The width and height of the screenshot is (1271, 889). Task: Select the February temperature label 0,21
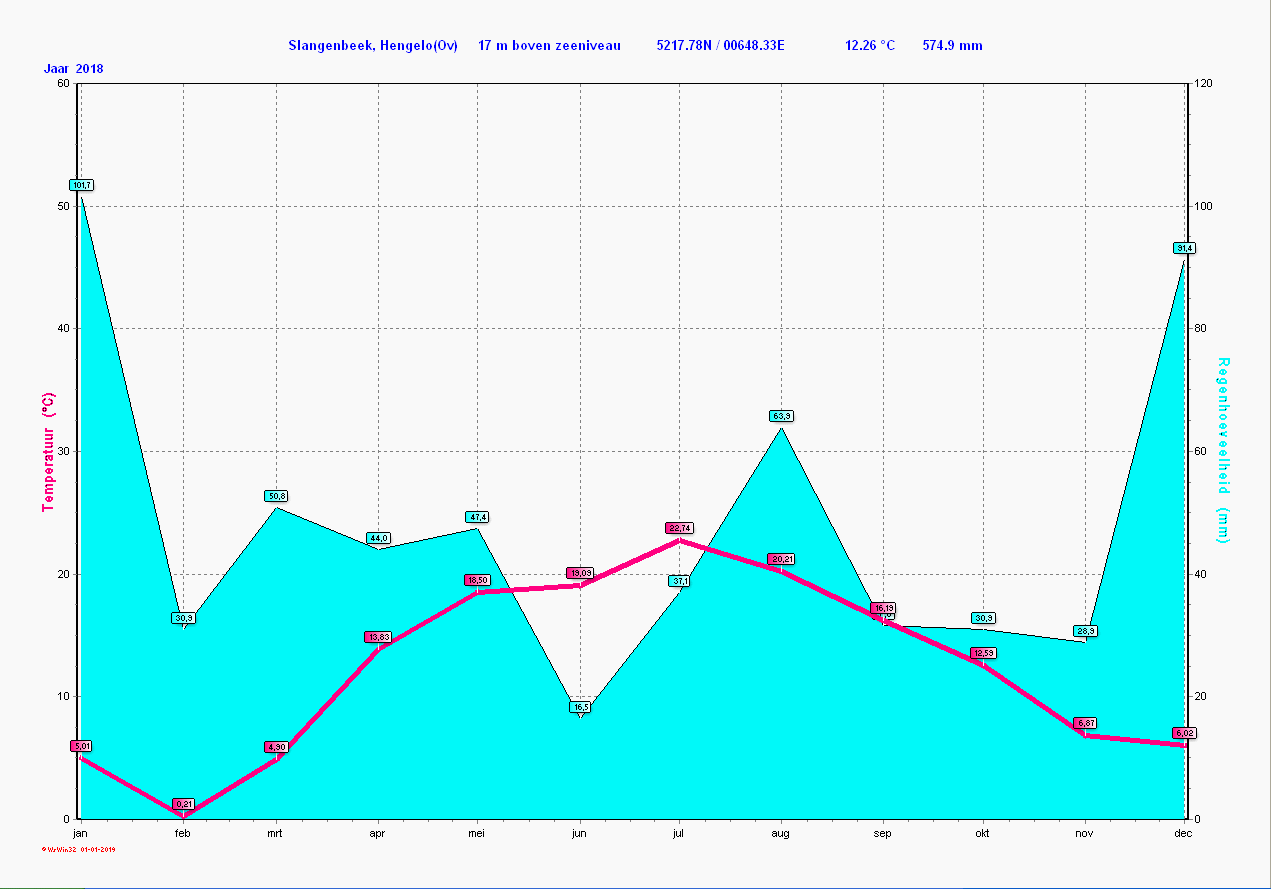[x=184, y=804]
